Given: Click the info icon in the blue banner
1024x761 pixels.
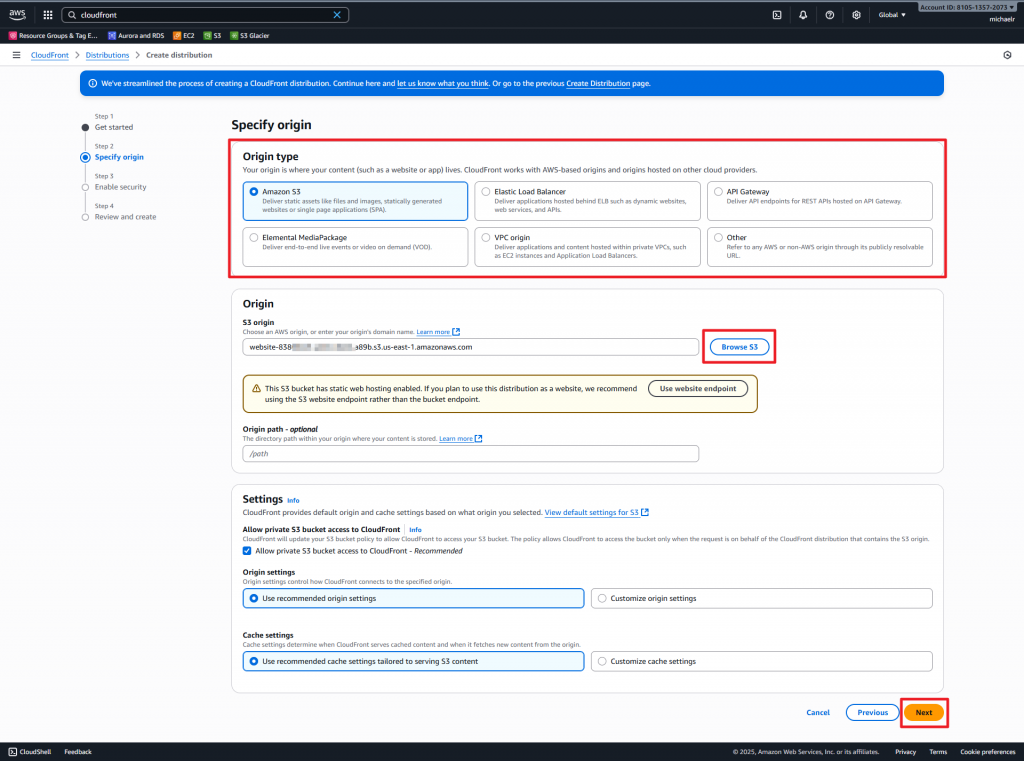Looking at the screenshot, I should tap(93, 83).
